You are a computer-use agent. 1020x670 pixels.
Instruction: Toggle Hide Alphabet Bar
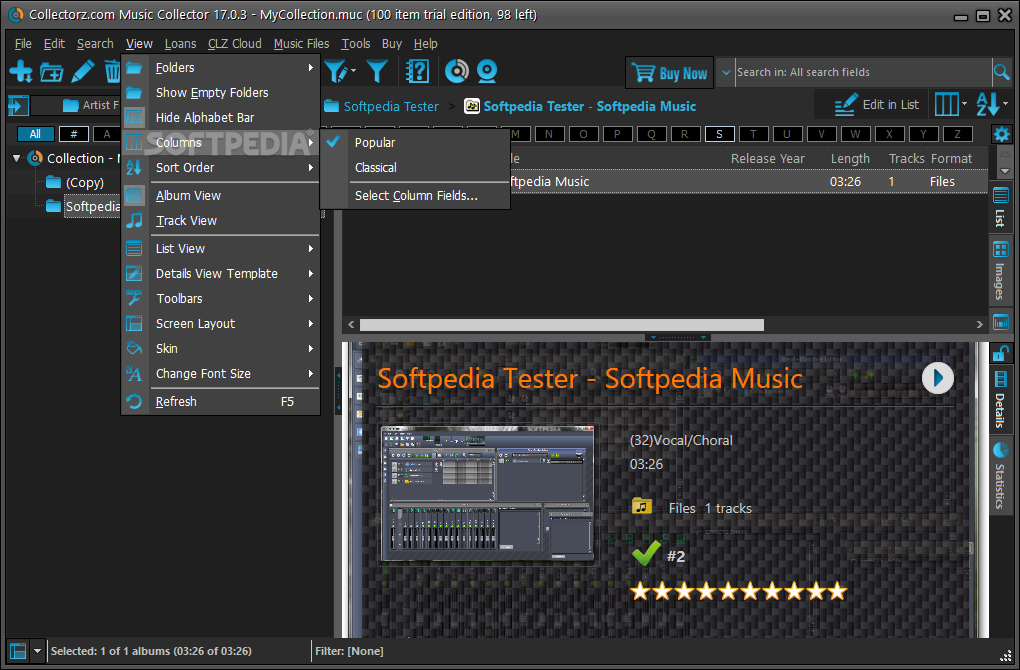coord(221,118)
